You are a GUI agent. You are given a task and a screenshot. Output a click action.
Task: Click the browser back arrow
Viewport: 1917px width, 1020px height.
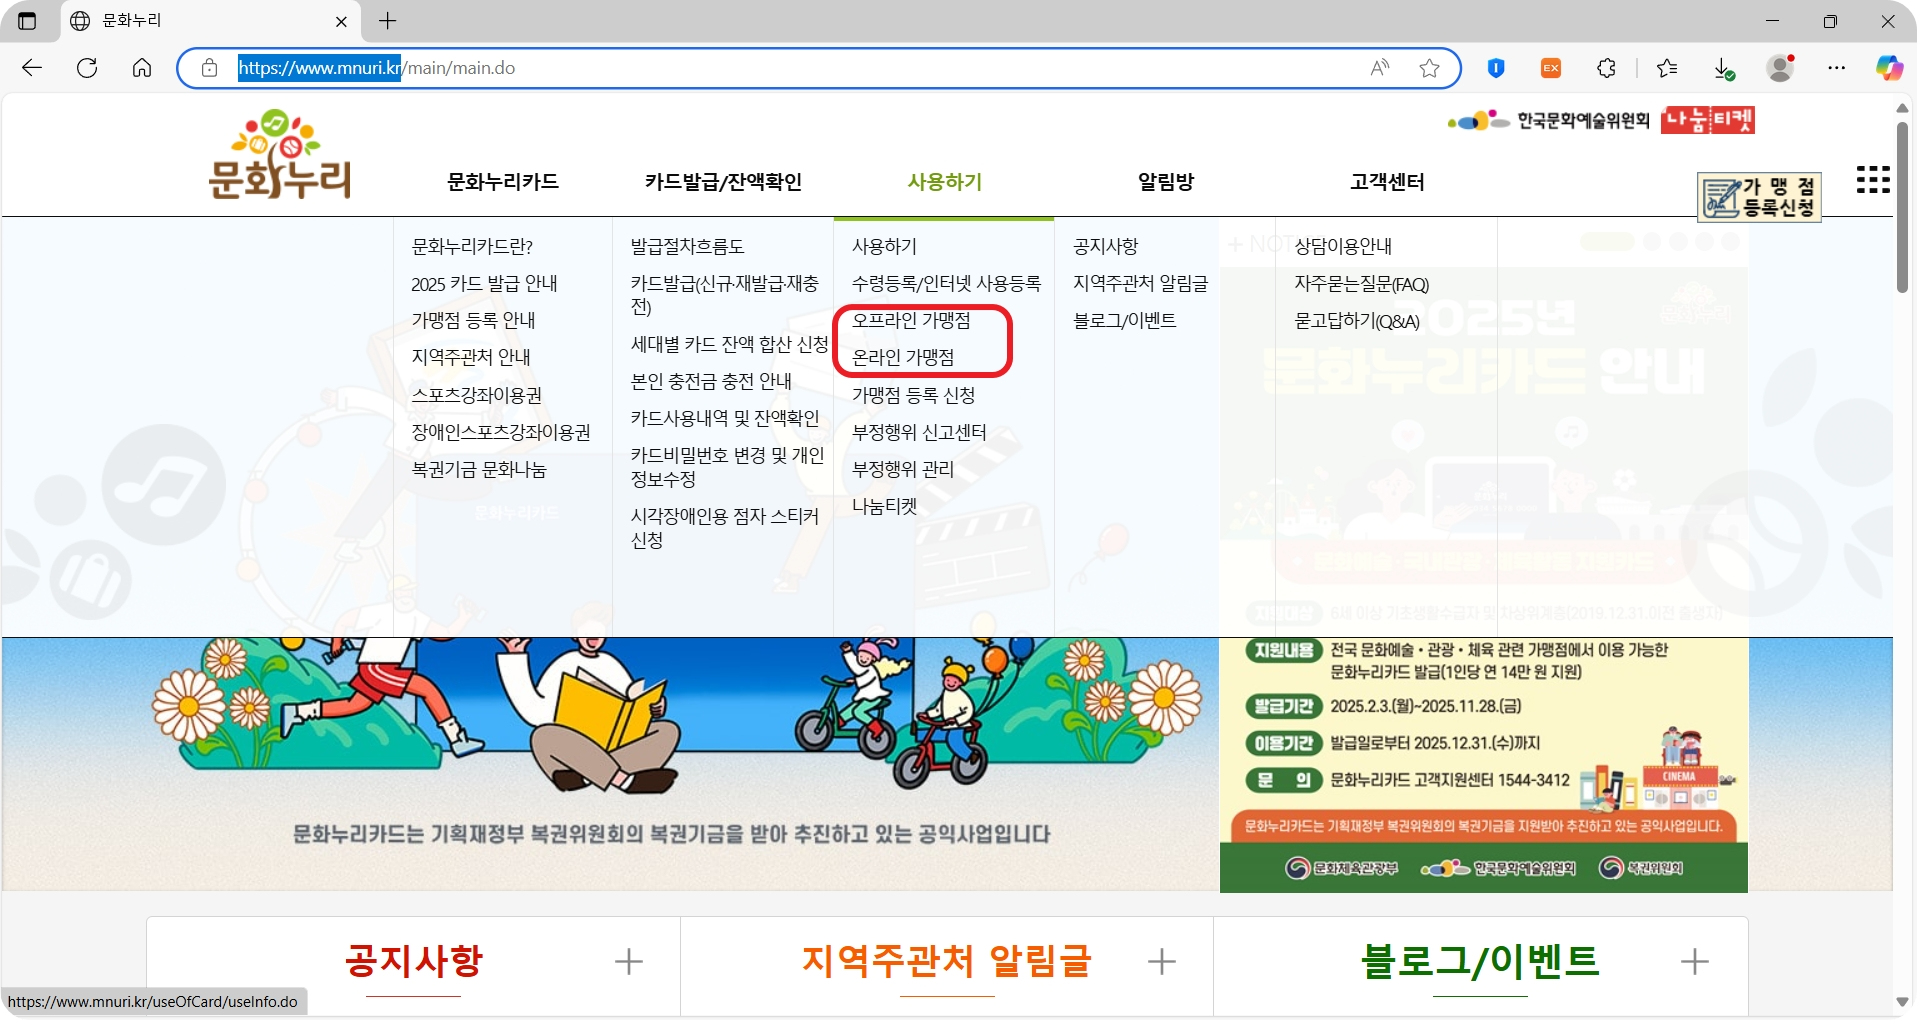32,67
